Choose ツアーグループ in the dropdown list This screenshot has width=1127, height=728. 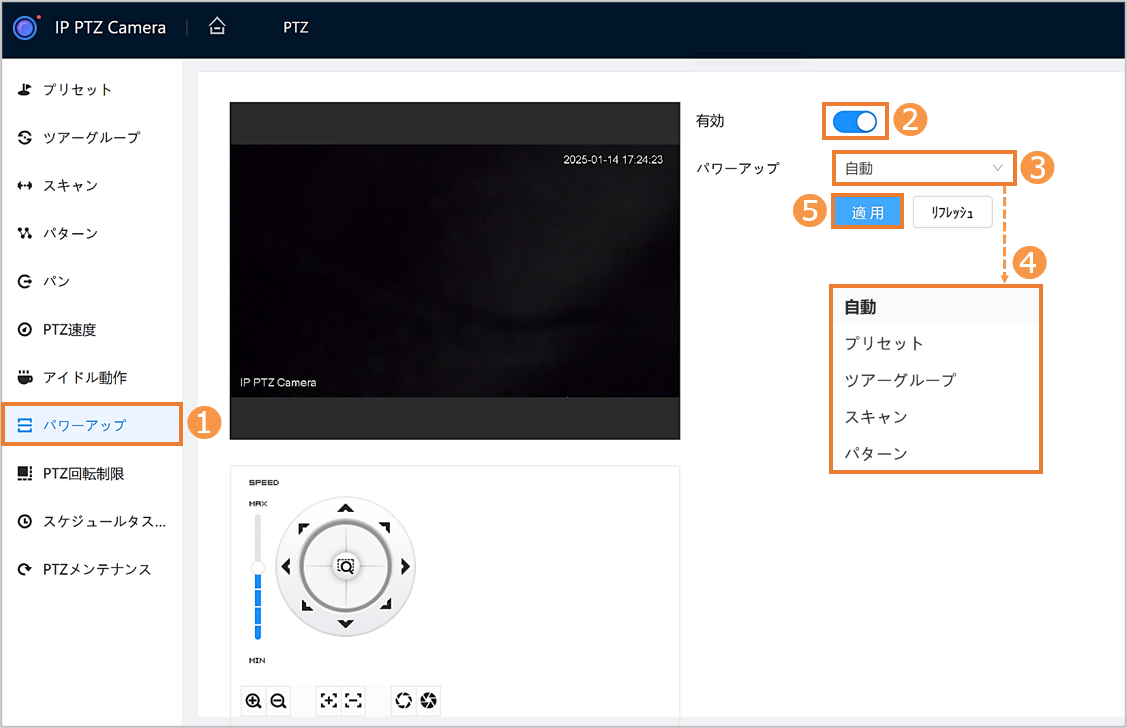click(x=900, y=380)
